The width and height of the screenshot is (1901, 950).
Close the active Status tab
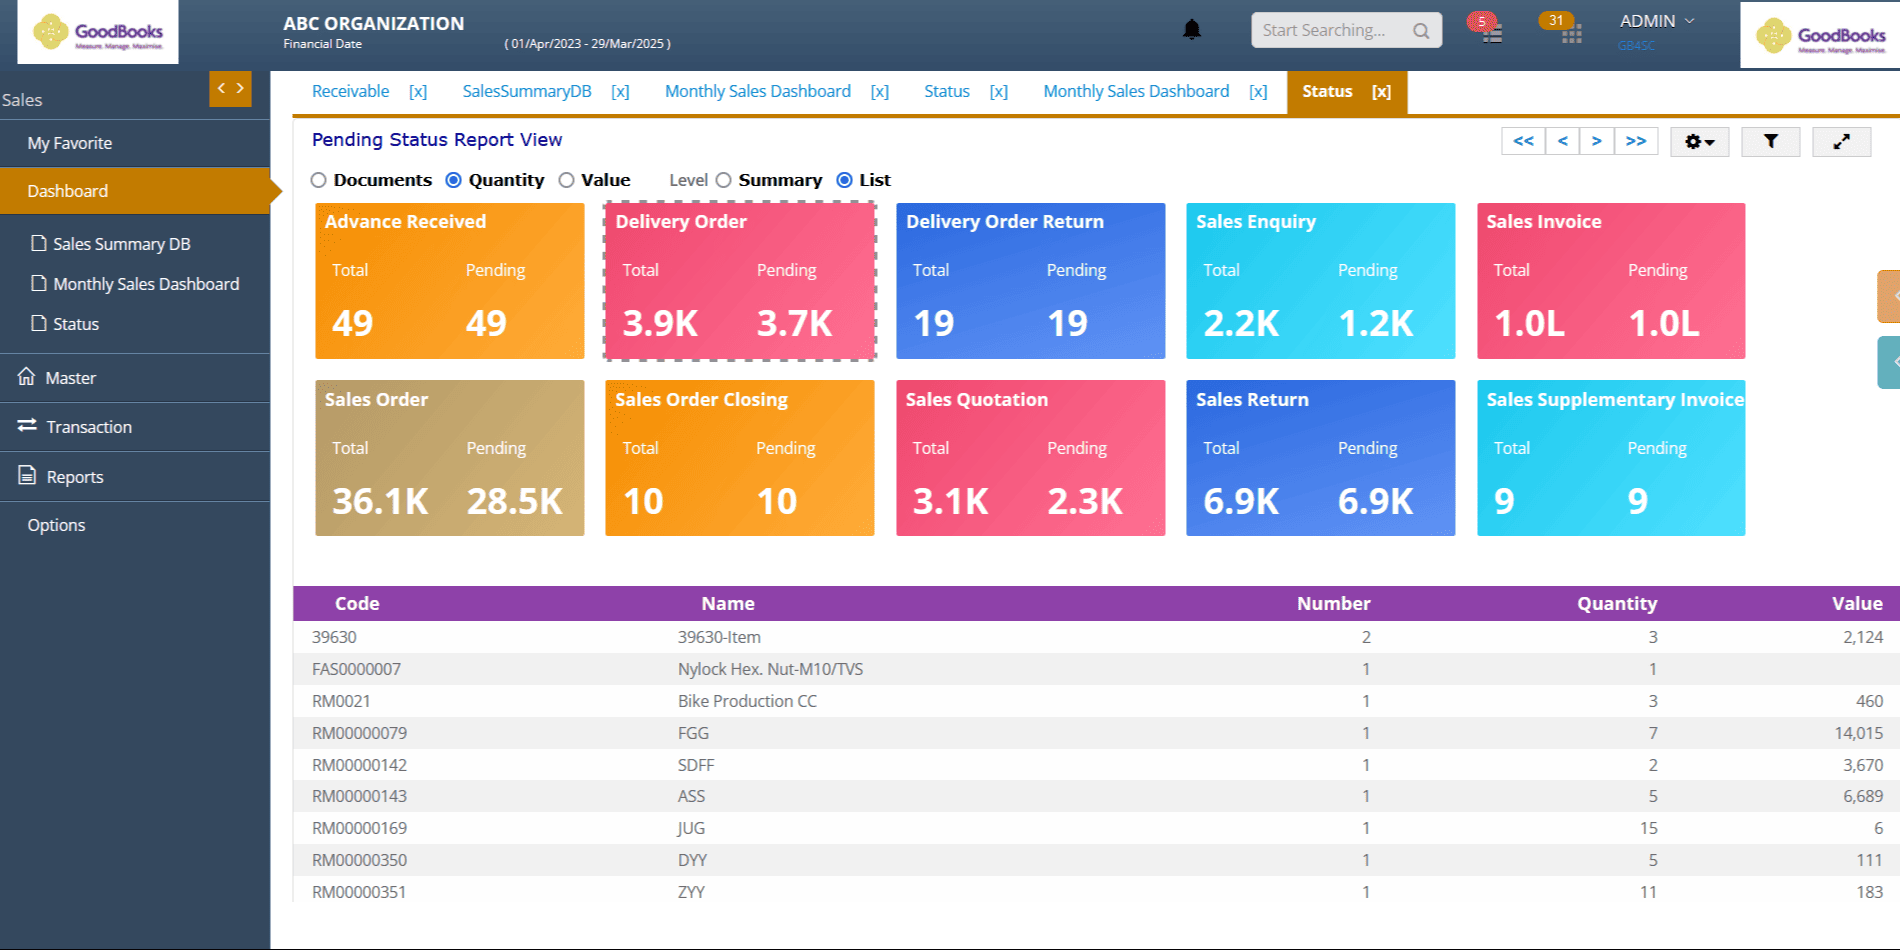coord(1381,92)
